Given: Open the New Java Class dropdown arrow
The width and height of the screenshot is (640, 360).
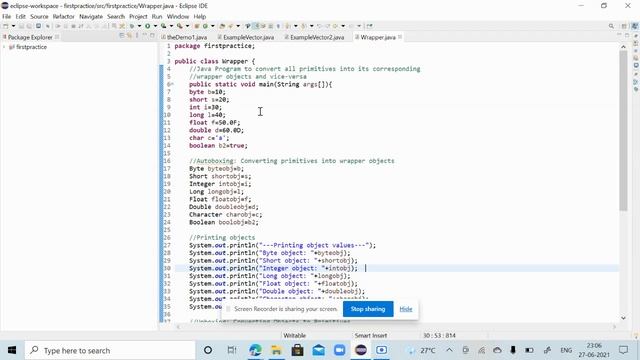Looking at the screenshot, I should [212, 26].
